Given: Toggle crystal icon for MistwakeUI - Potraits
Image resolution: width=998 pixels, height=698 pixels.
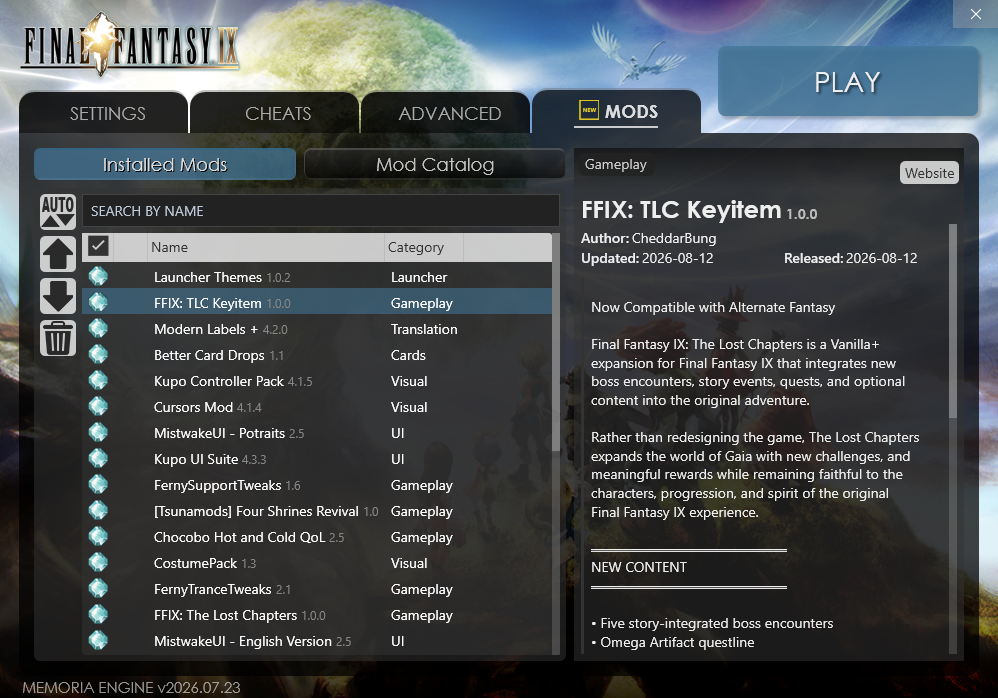Looking at the screenshot, I should (x=98, y=433).
